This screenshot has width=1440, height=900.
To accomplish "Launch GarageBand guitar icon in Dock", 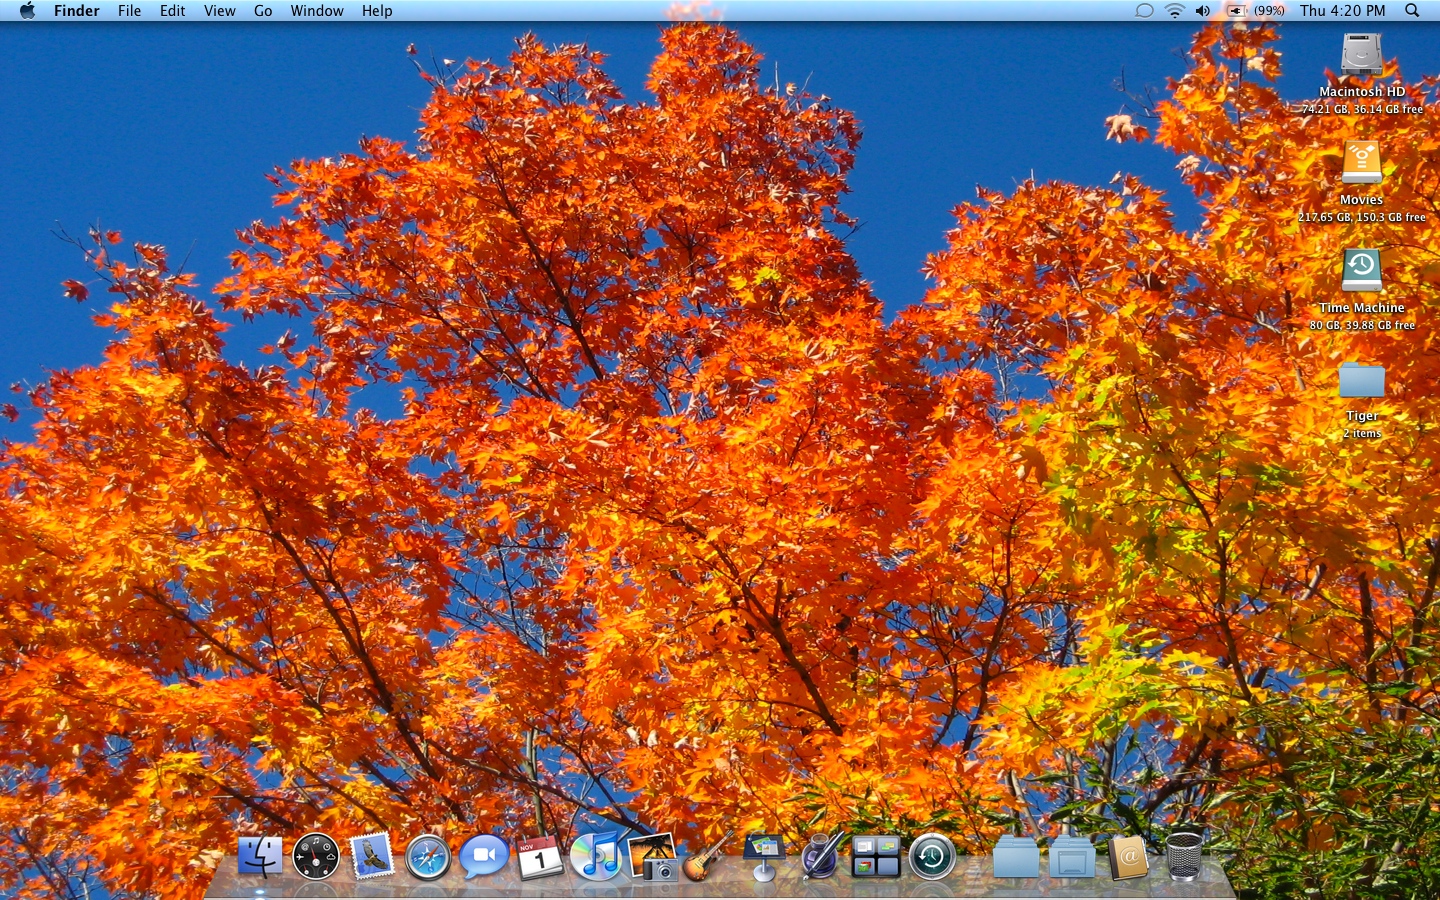I will pyautogui.click(x=708, y=857).
